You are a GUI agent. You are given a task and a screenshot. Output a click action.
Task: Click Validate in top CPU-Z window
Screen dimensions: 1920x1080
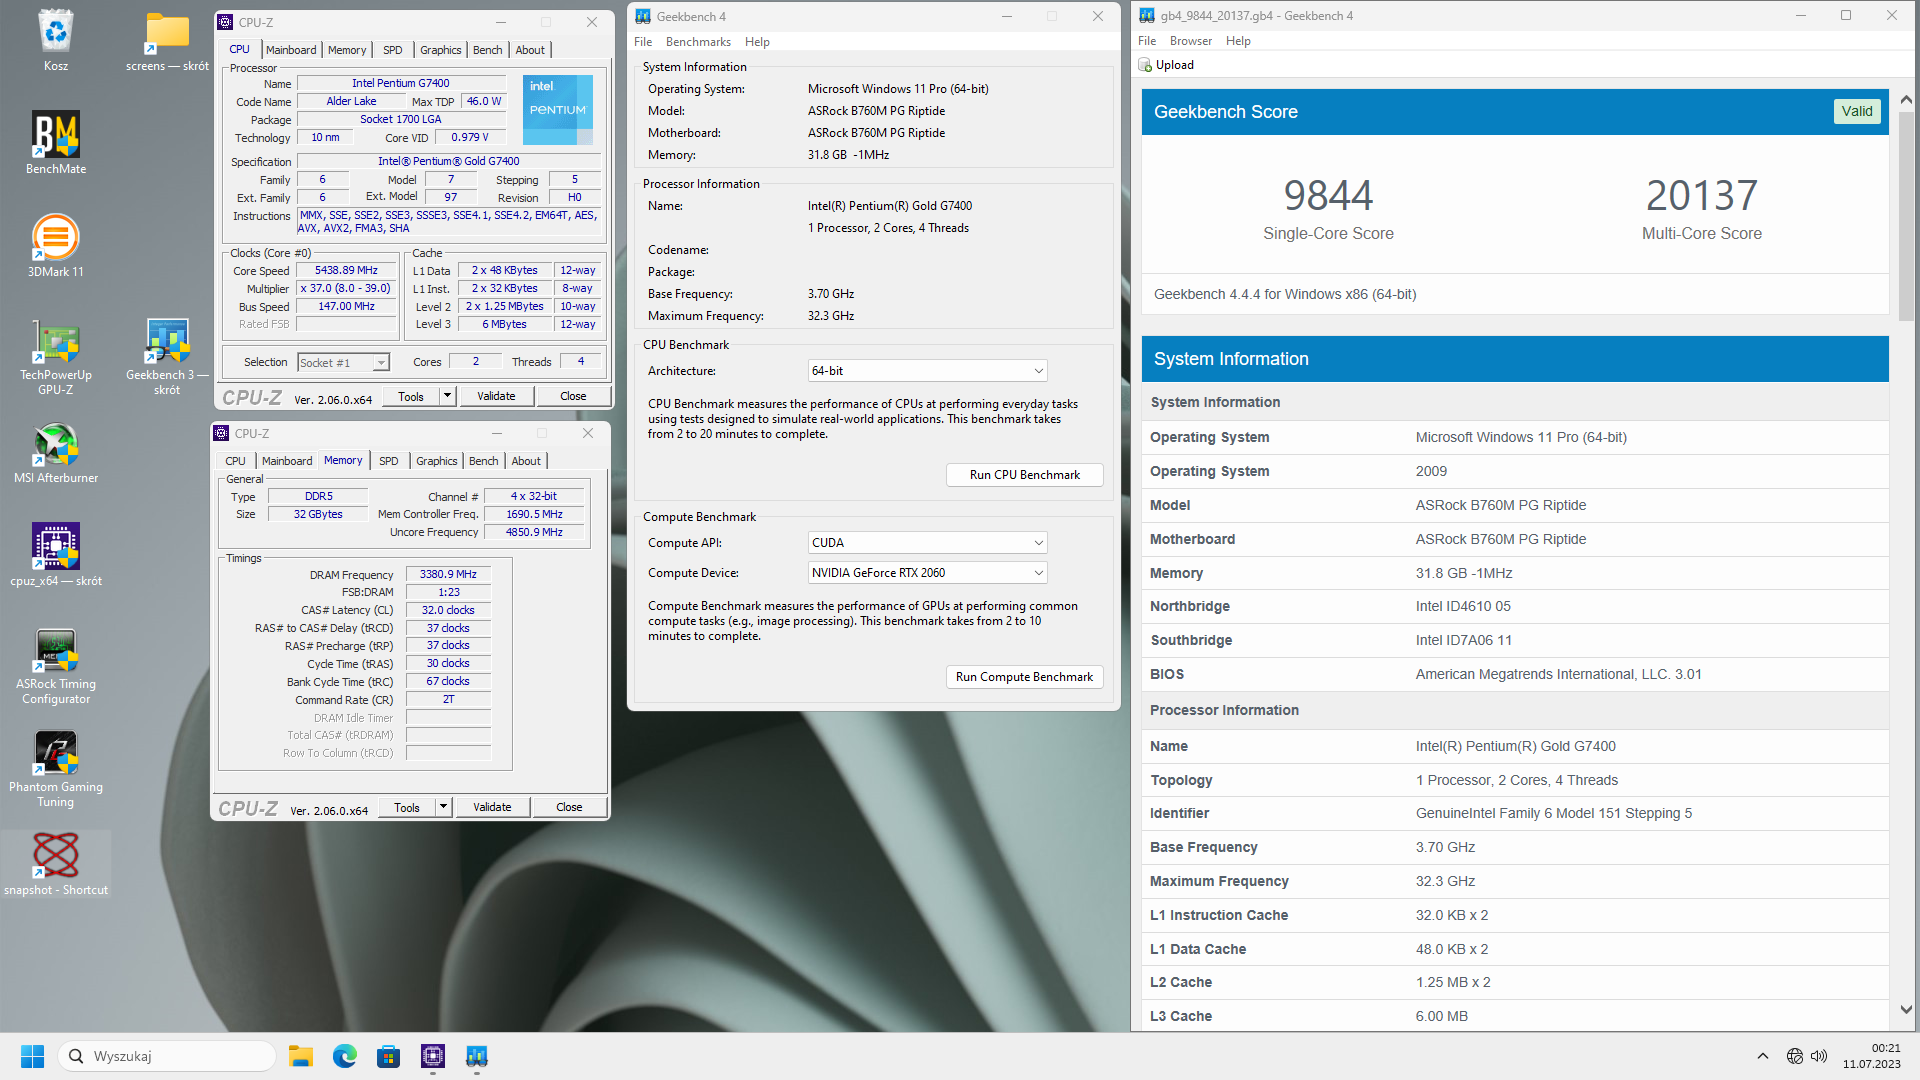coord(496,396)
